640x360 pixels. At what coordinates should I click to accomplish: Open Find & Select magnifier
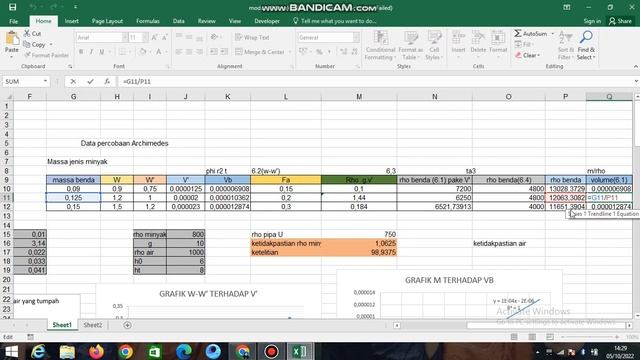click(x=586, y=46)
